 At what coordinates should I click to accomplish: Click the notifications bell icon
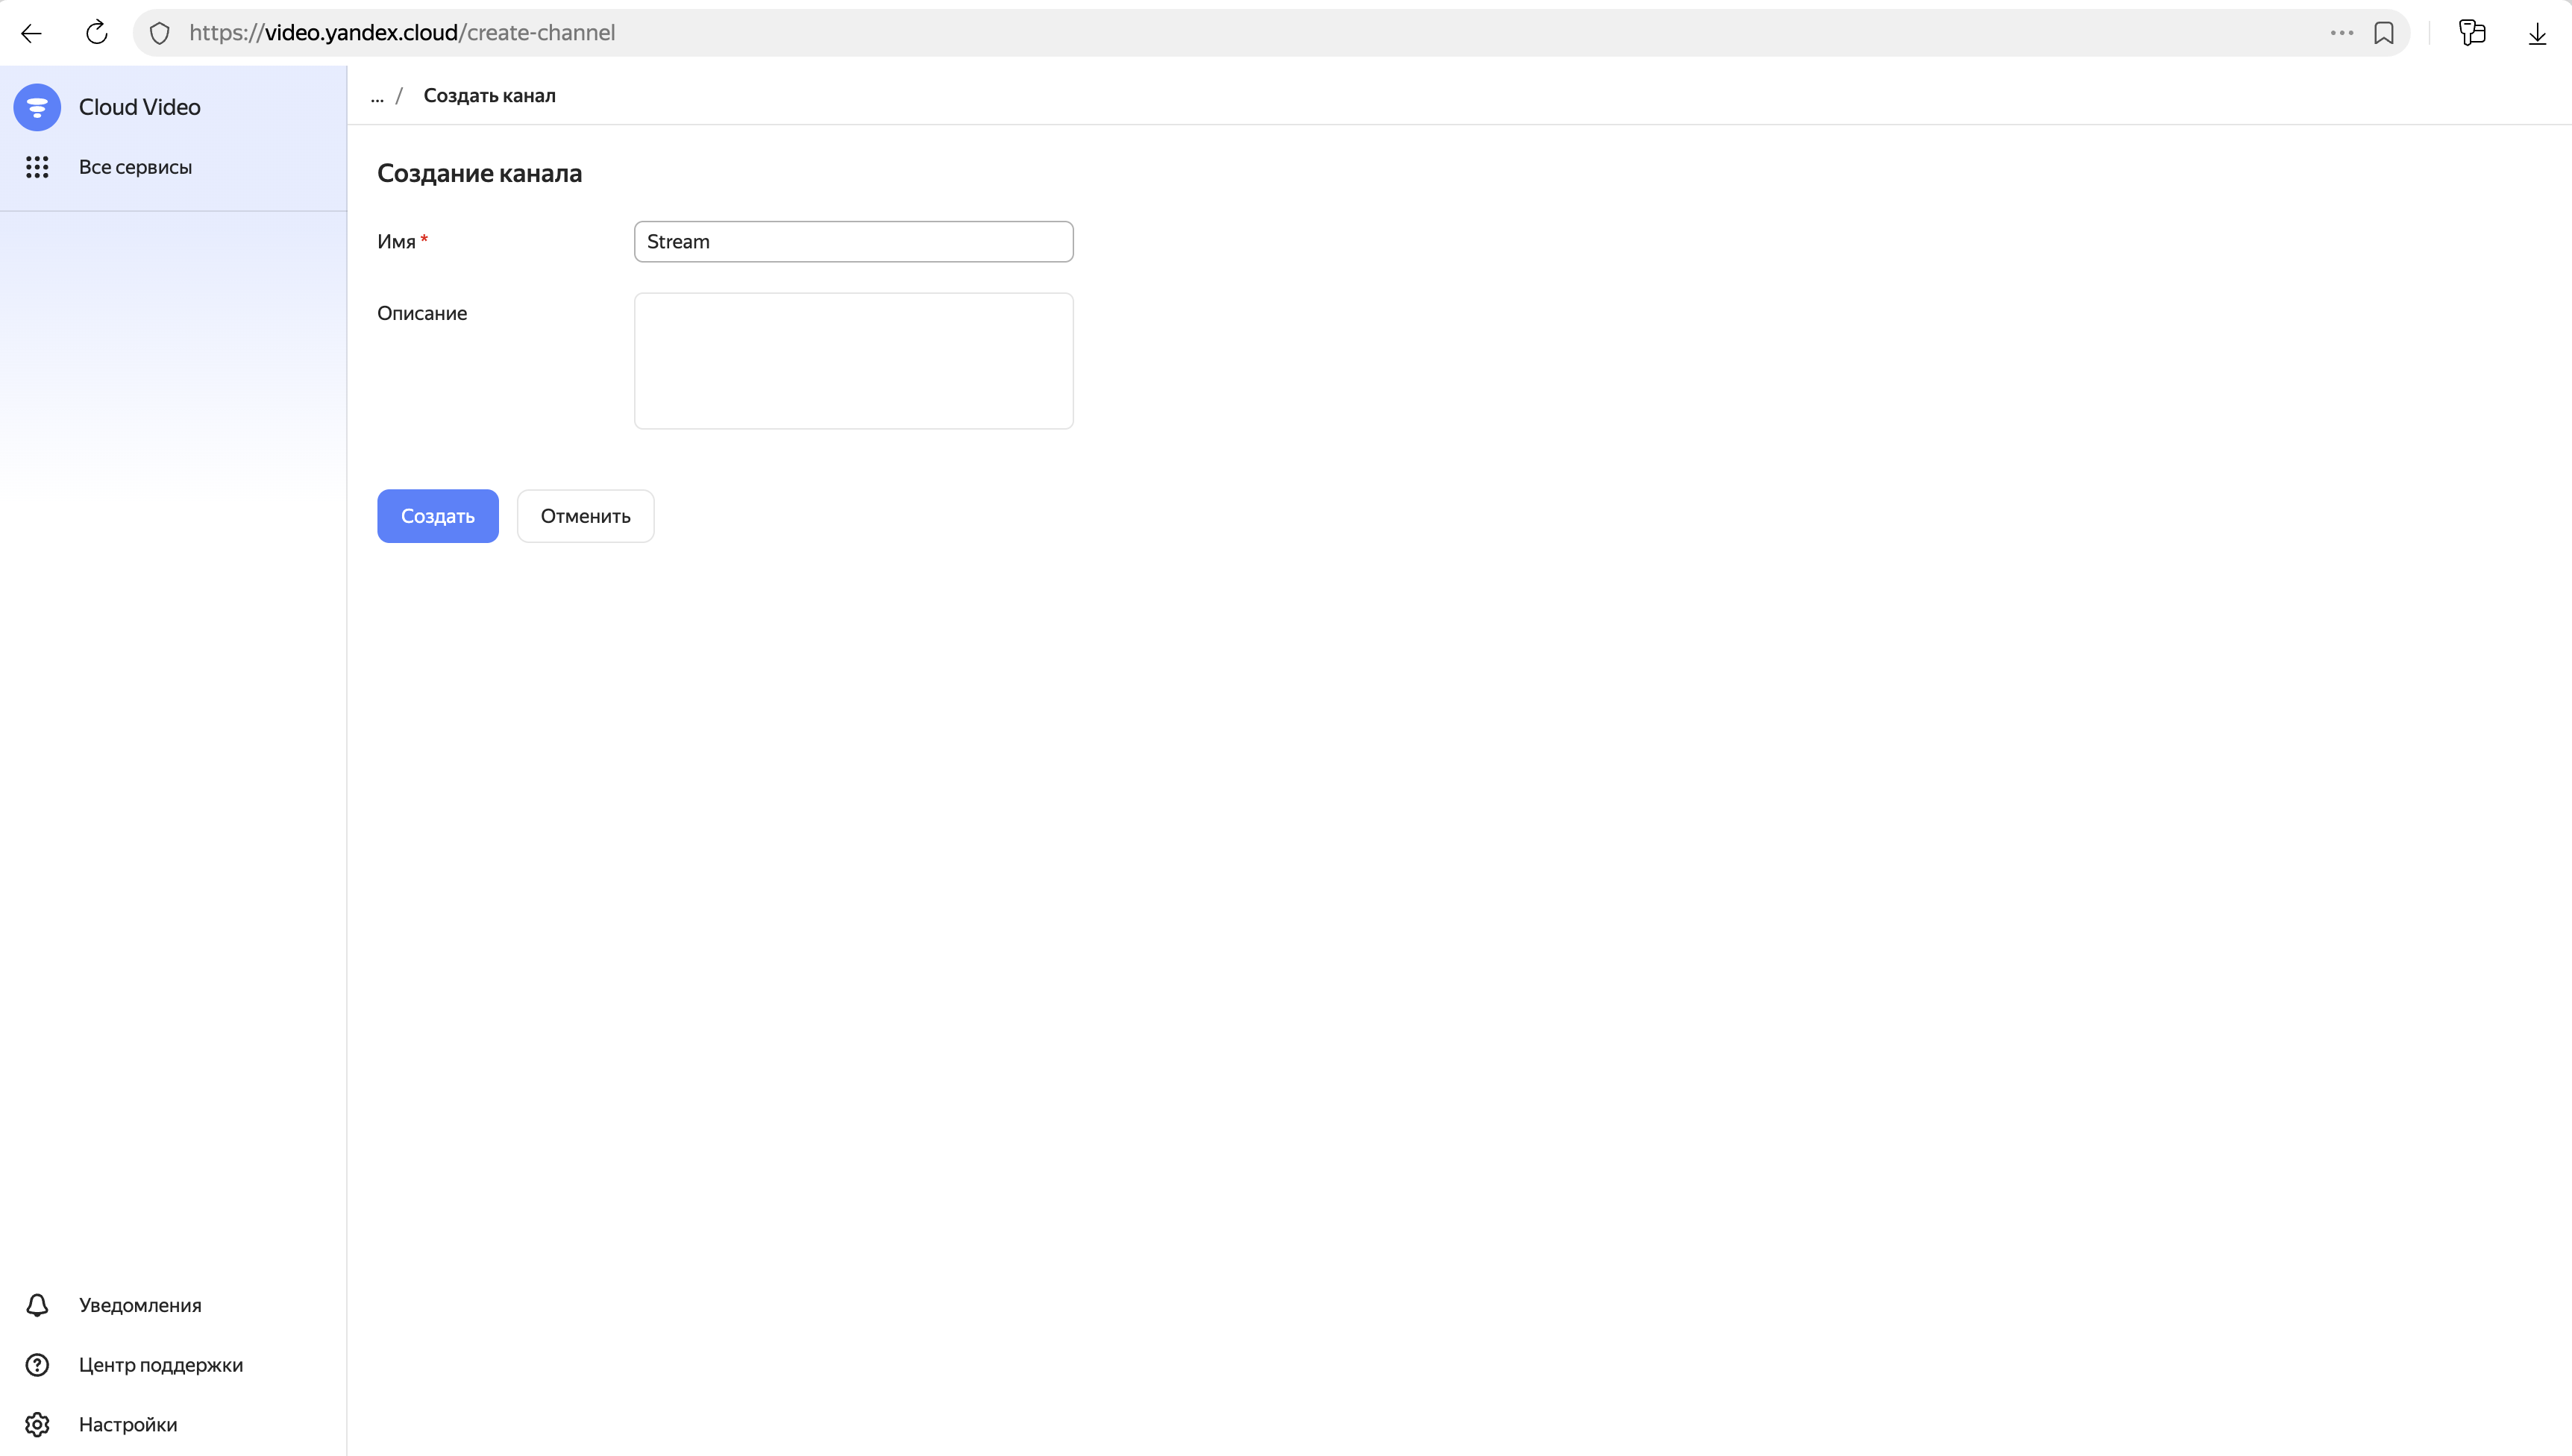point(37,1305)
